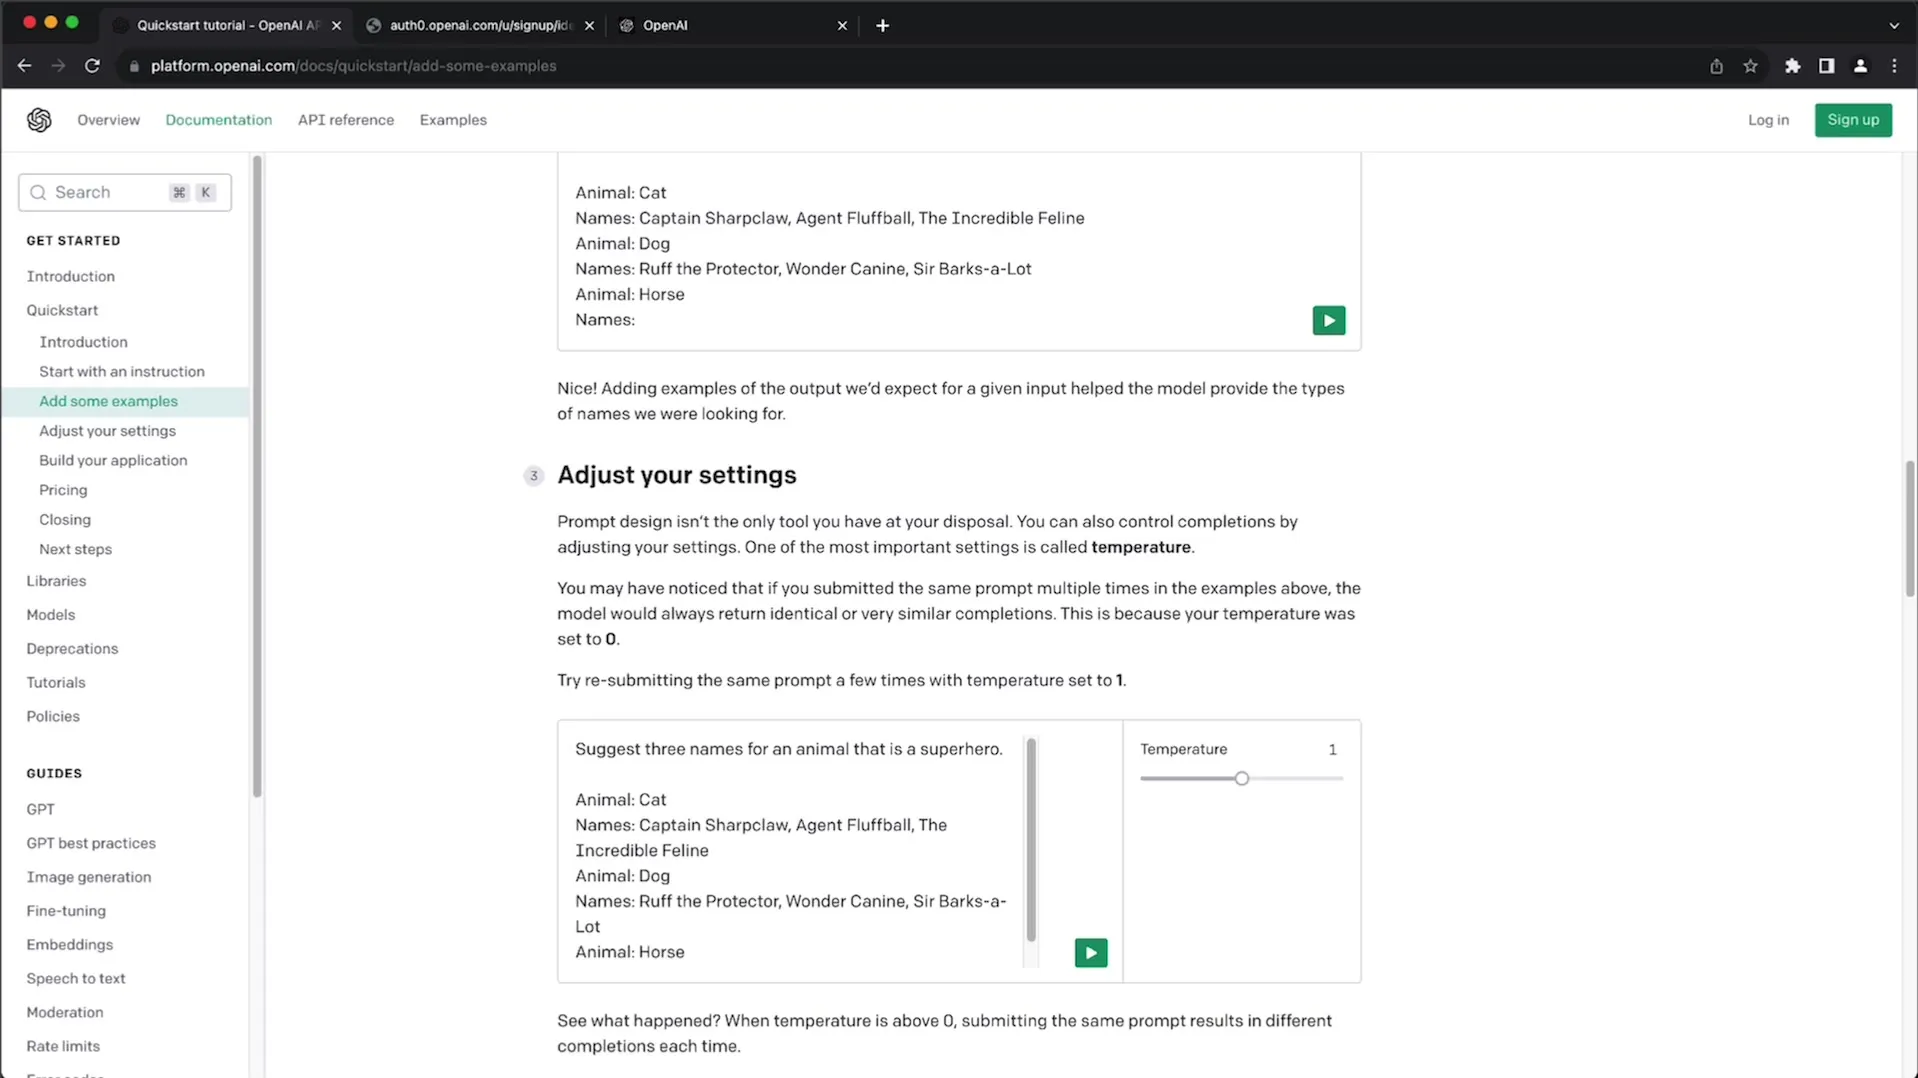
Task: Open the Overview nav item
Action: pyautogui.click(x=108, y=120)
